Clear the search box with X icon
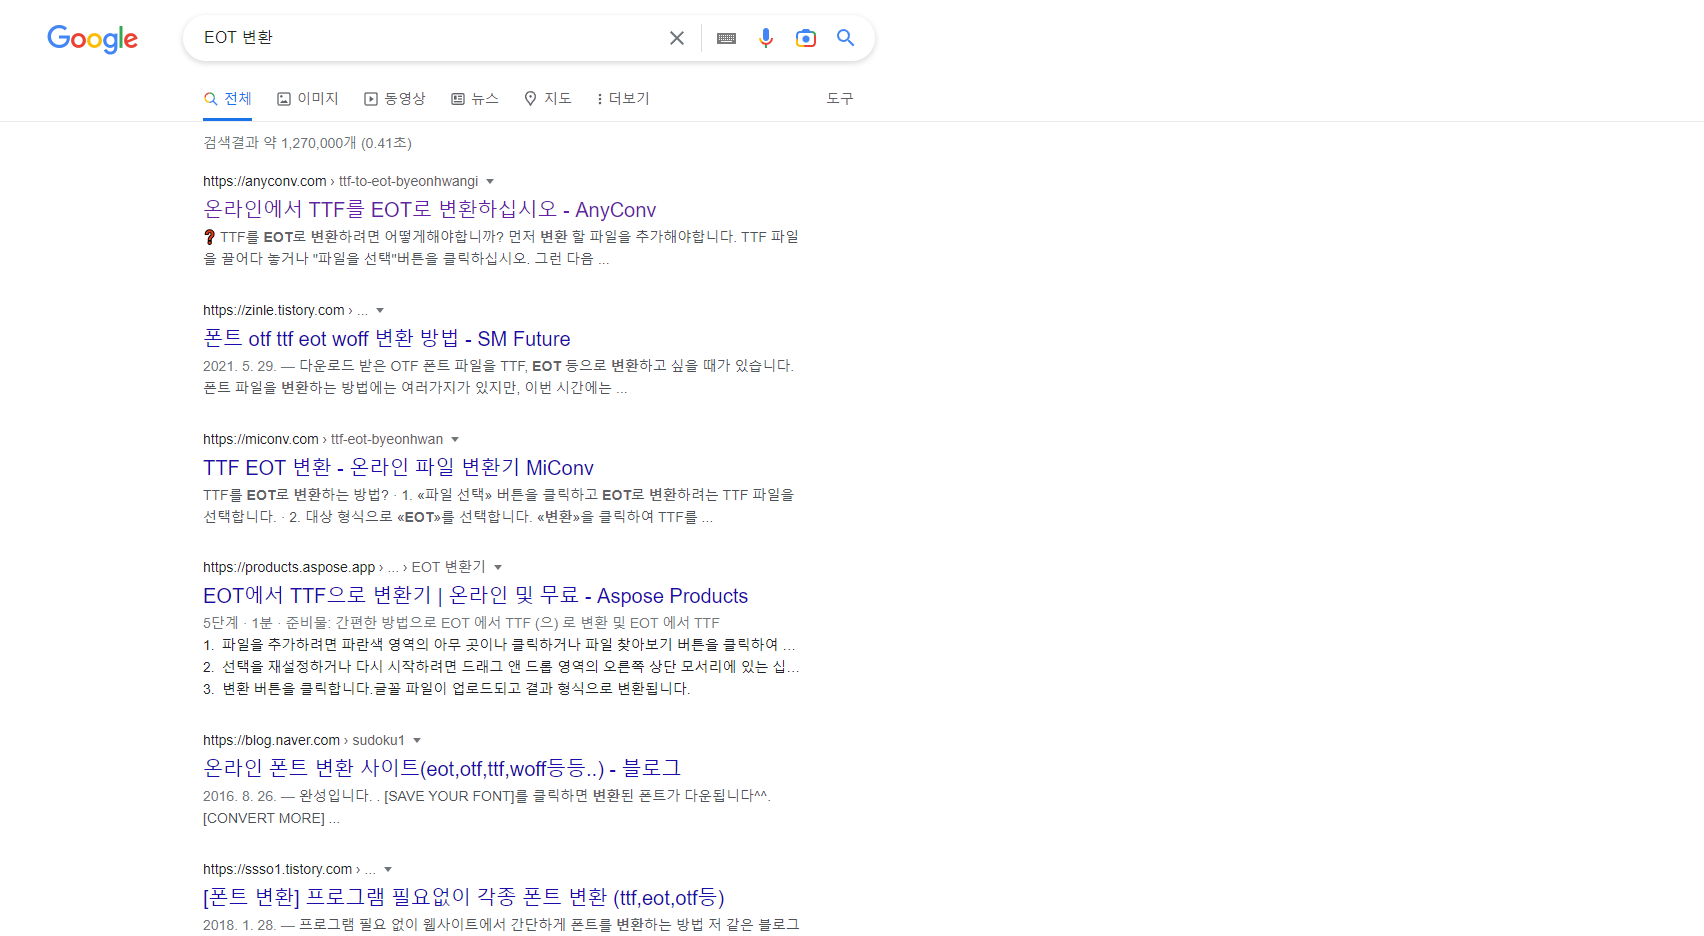The height and width of the screenshot is (936, 1704). (x=677, y=38)
